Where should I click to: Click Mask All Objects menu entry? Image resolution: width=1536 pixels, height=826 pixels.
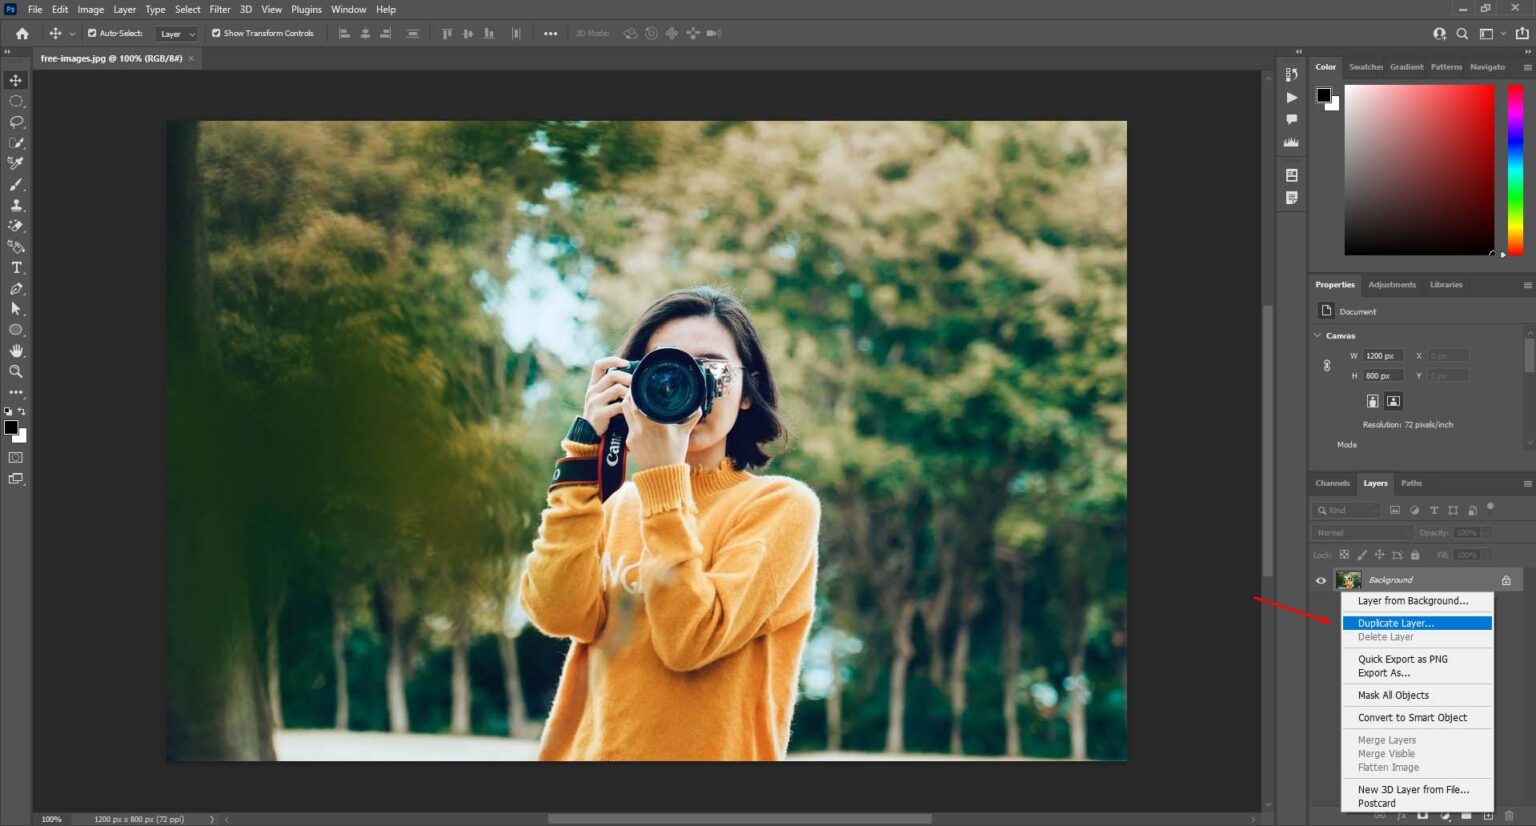point(1392,695)
